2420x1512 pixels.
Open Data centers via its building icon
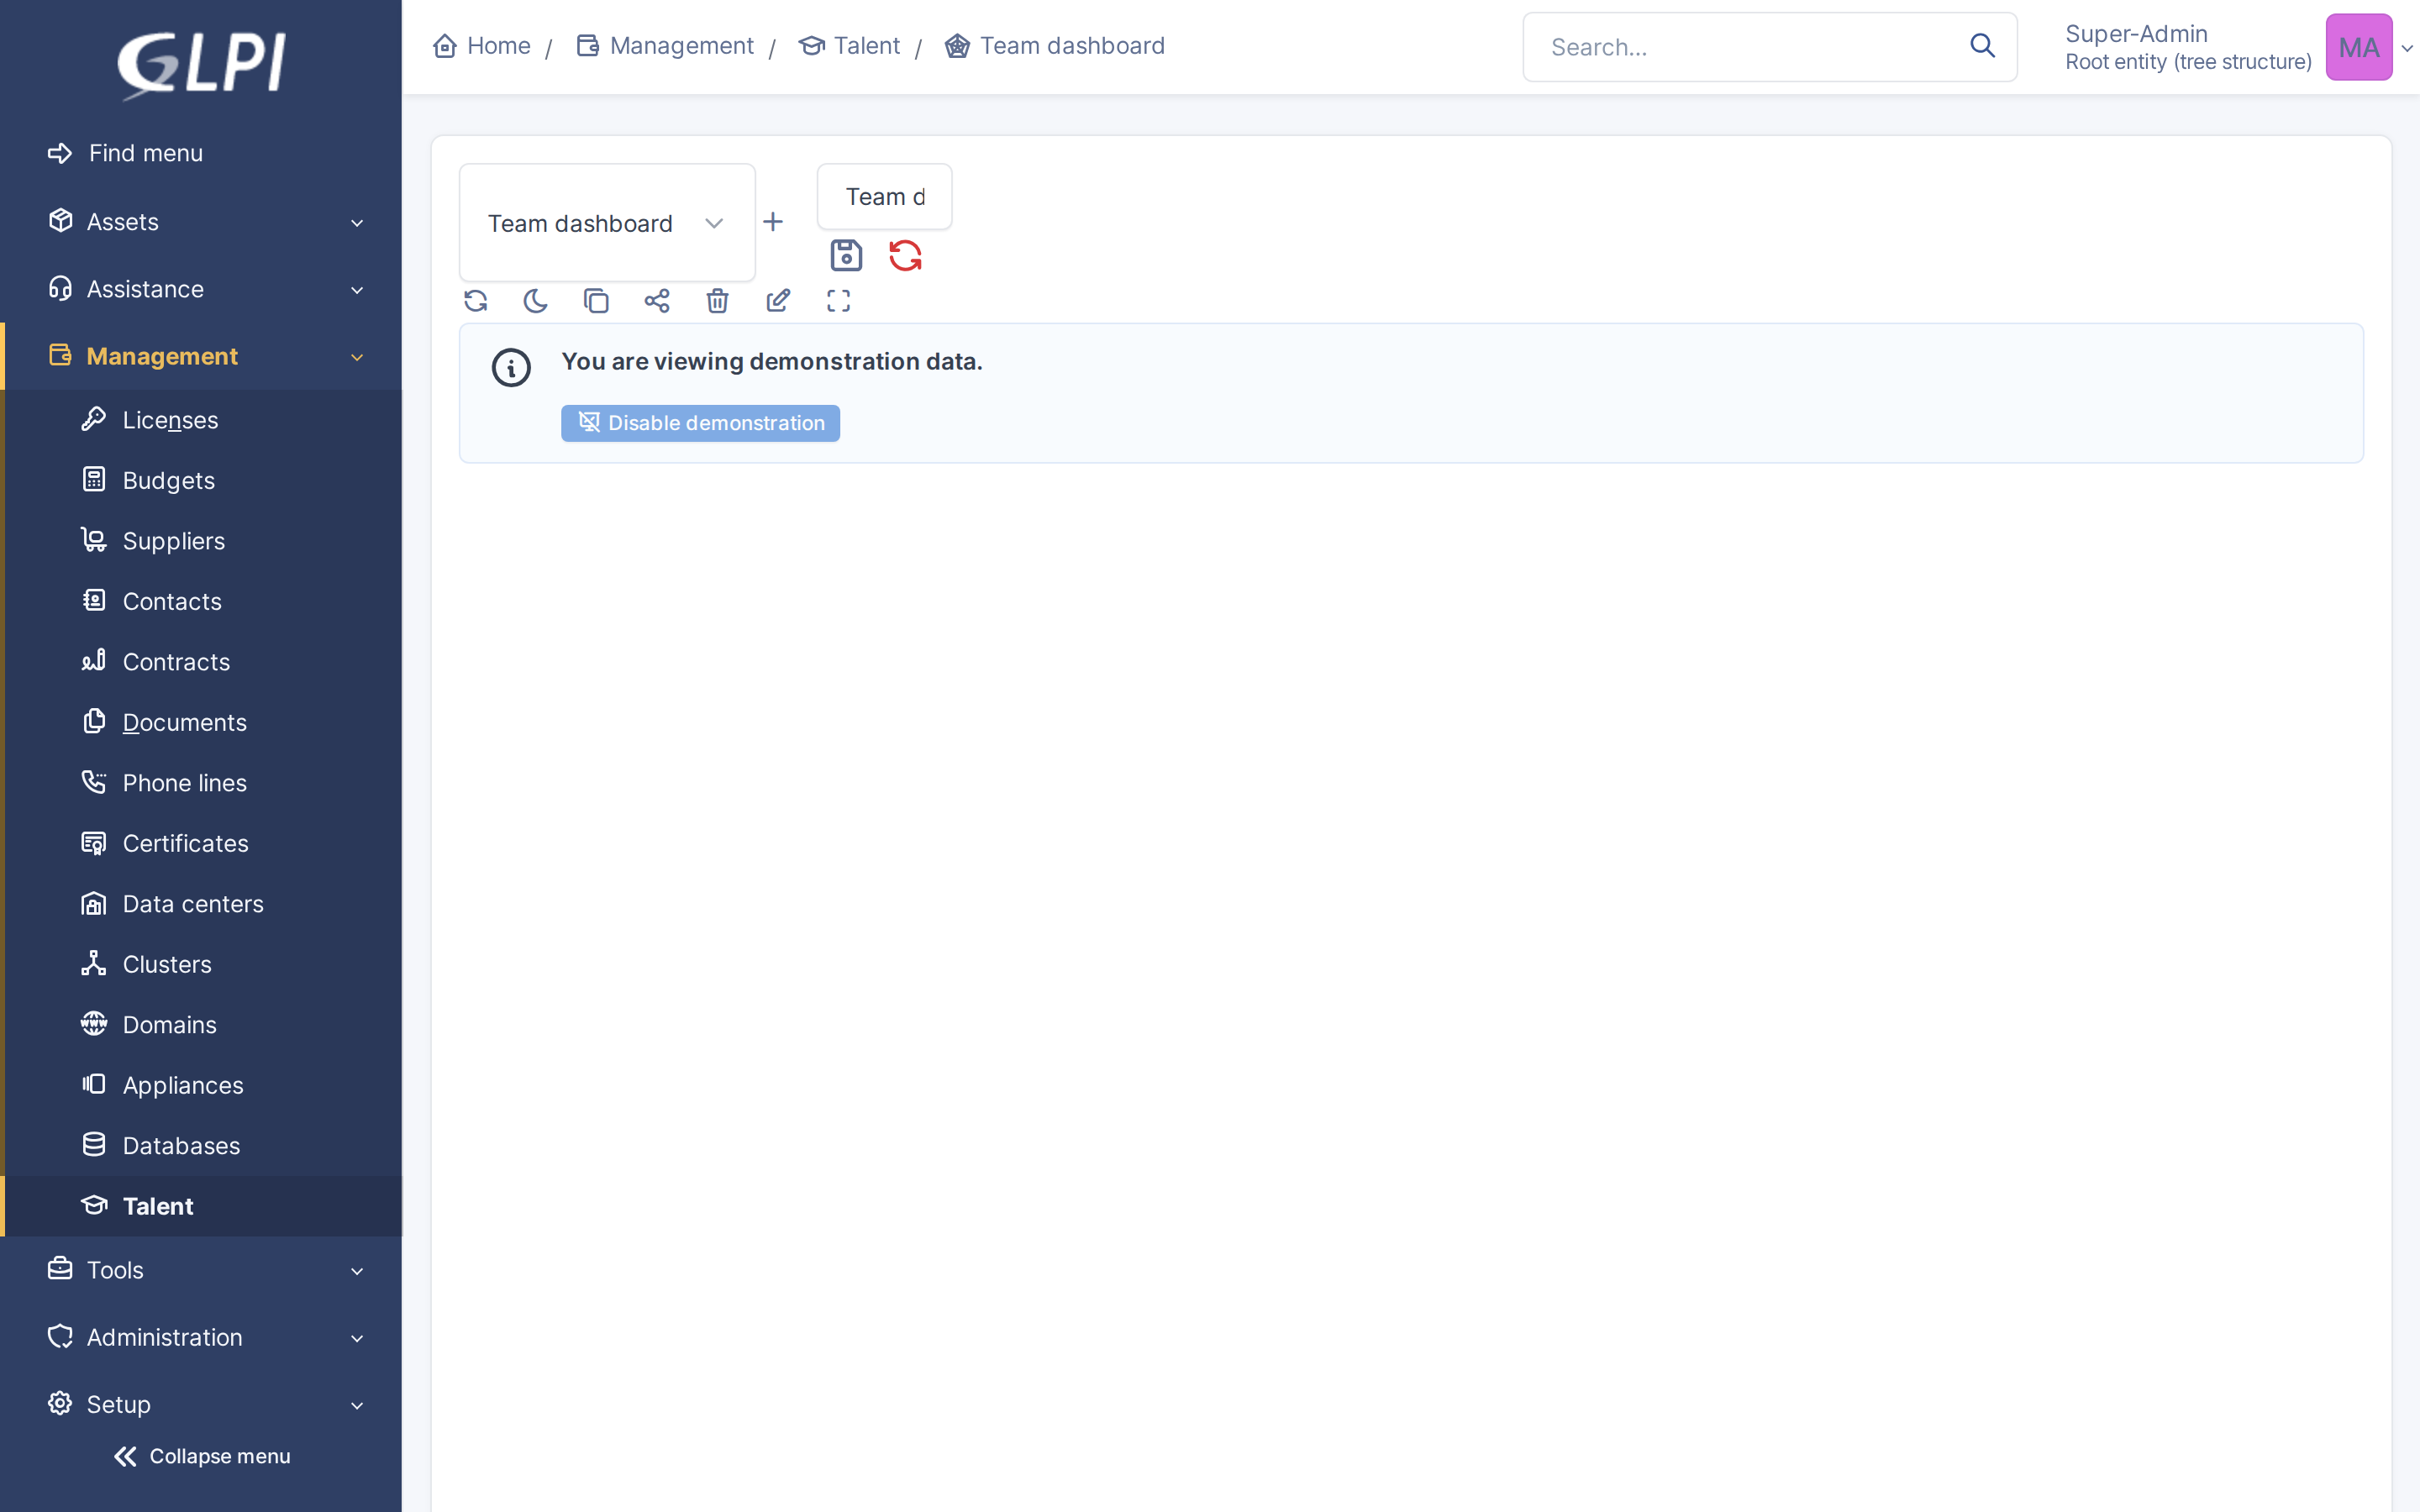pos(94,903)
